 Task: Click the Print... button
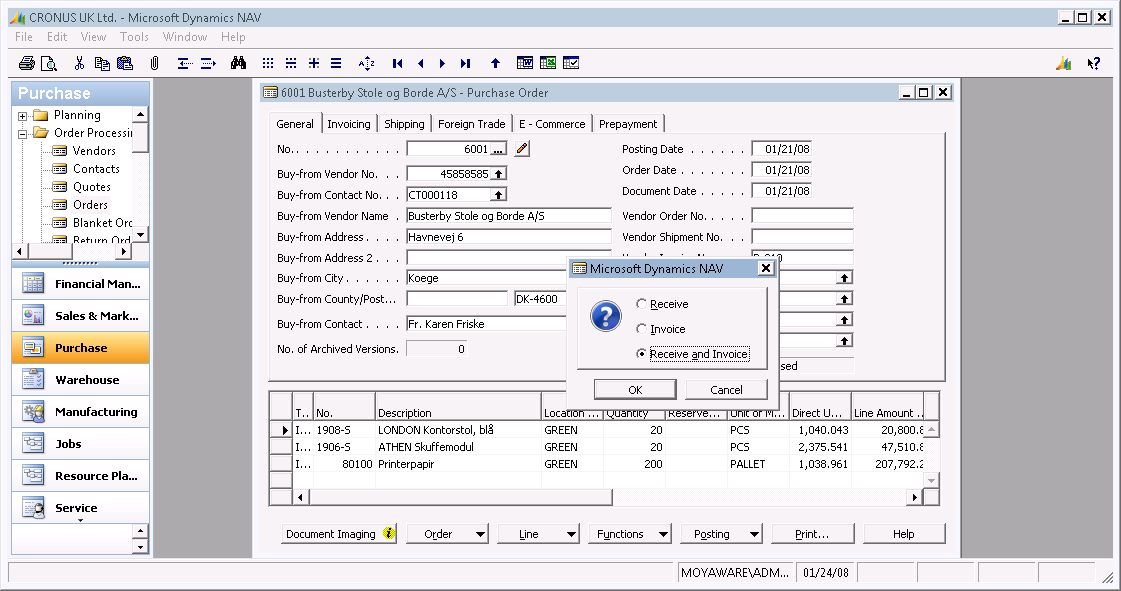pos(812,534)
